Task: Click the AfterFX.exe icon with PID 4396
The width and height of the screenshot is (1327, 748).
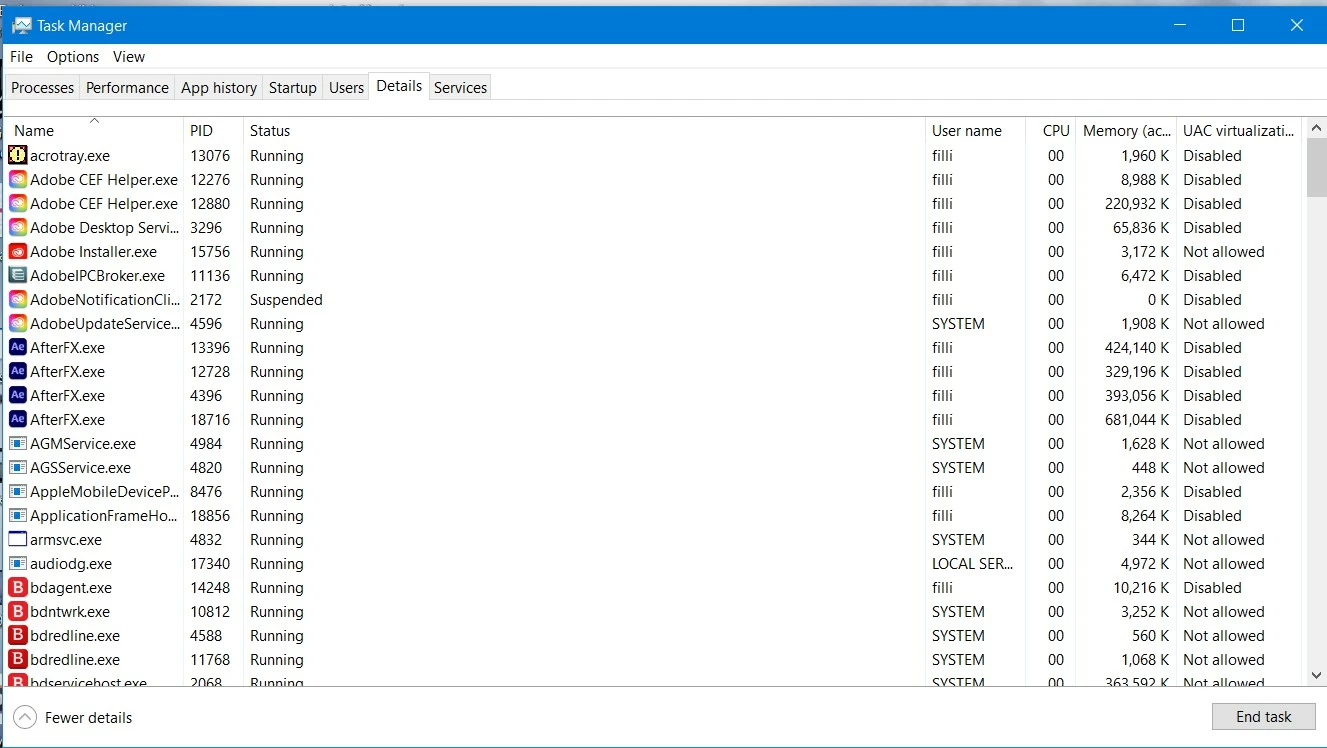Action: tap(17, 395)
